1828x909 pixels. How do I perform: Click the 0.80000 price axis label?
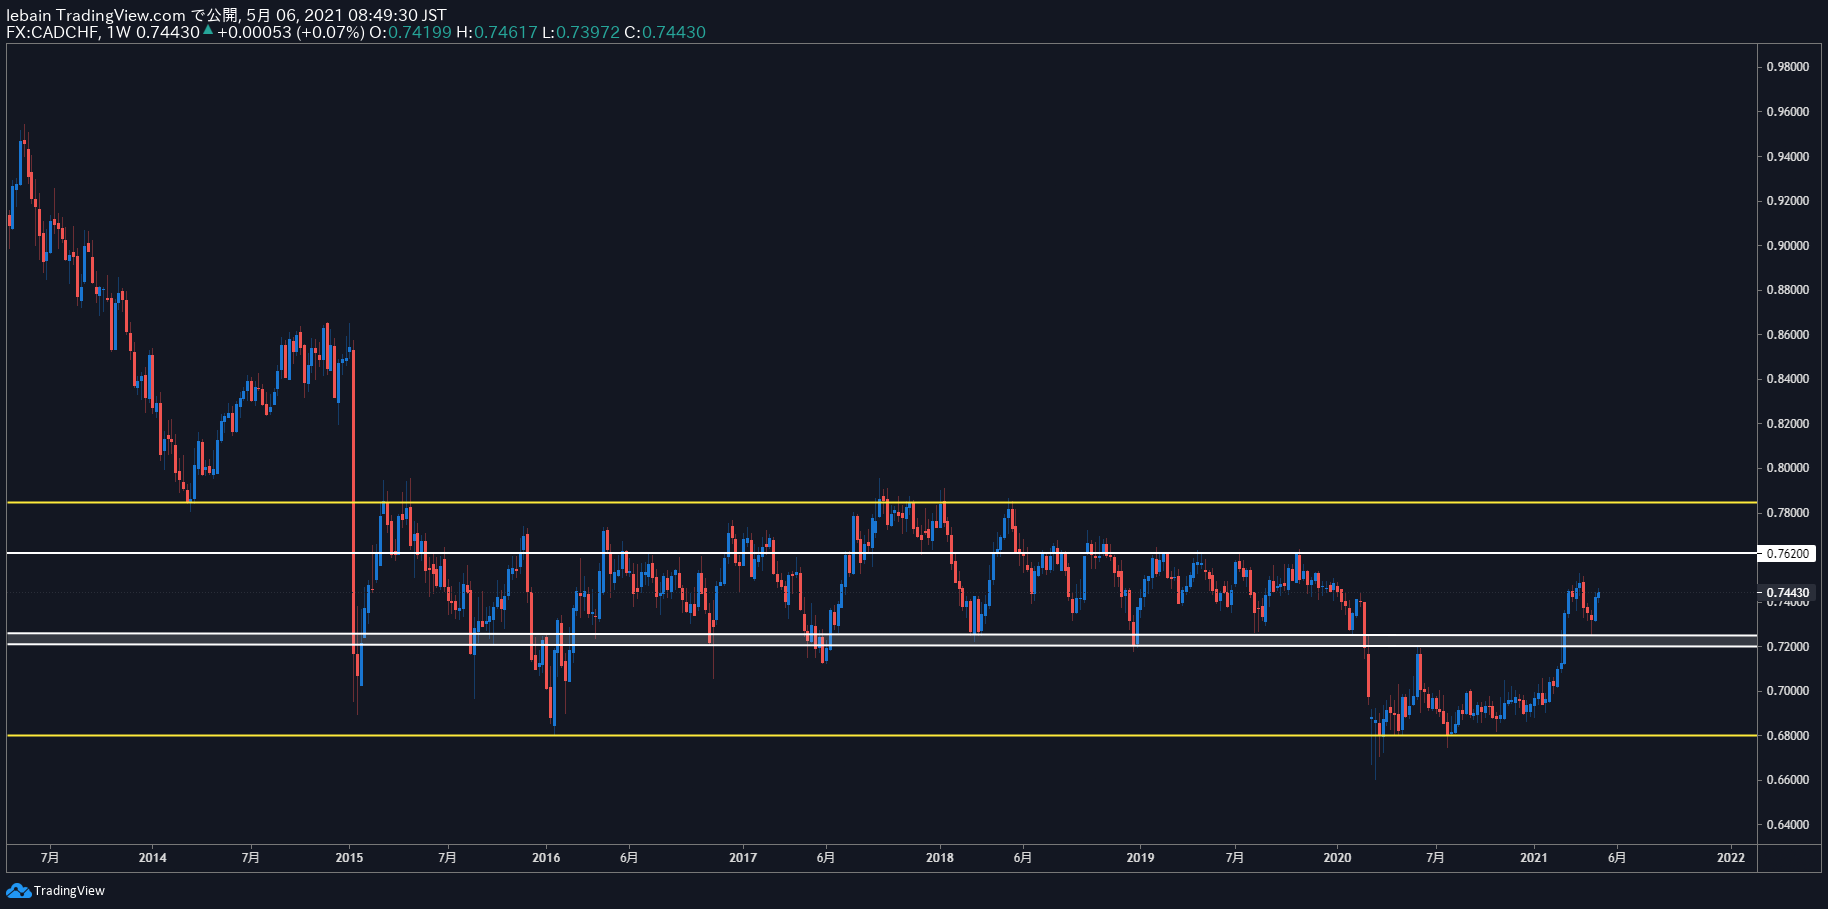click(x=1787, y=468)
